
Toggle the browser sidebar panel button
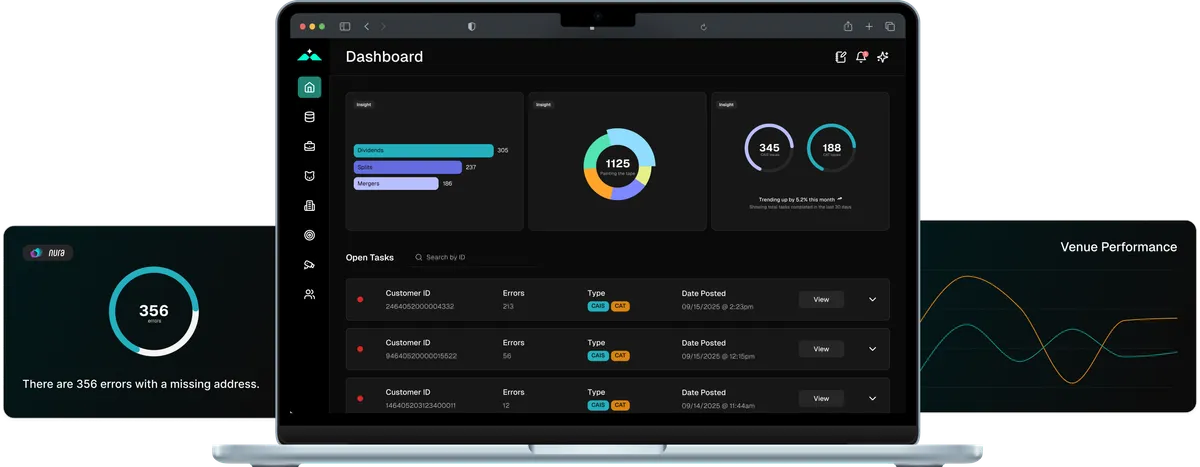[345, 26]
